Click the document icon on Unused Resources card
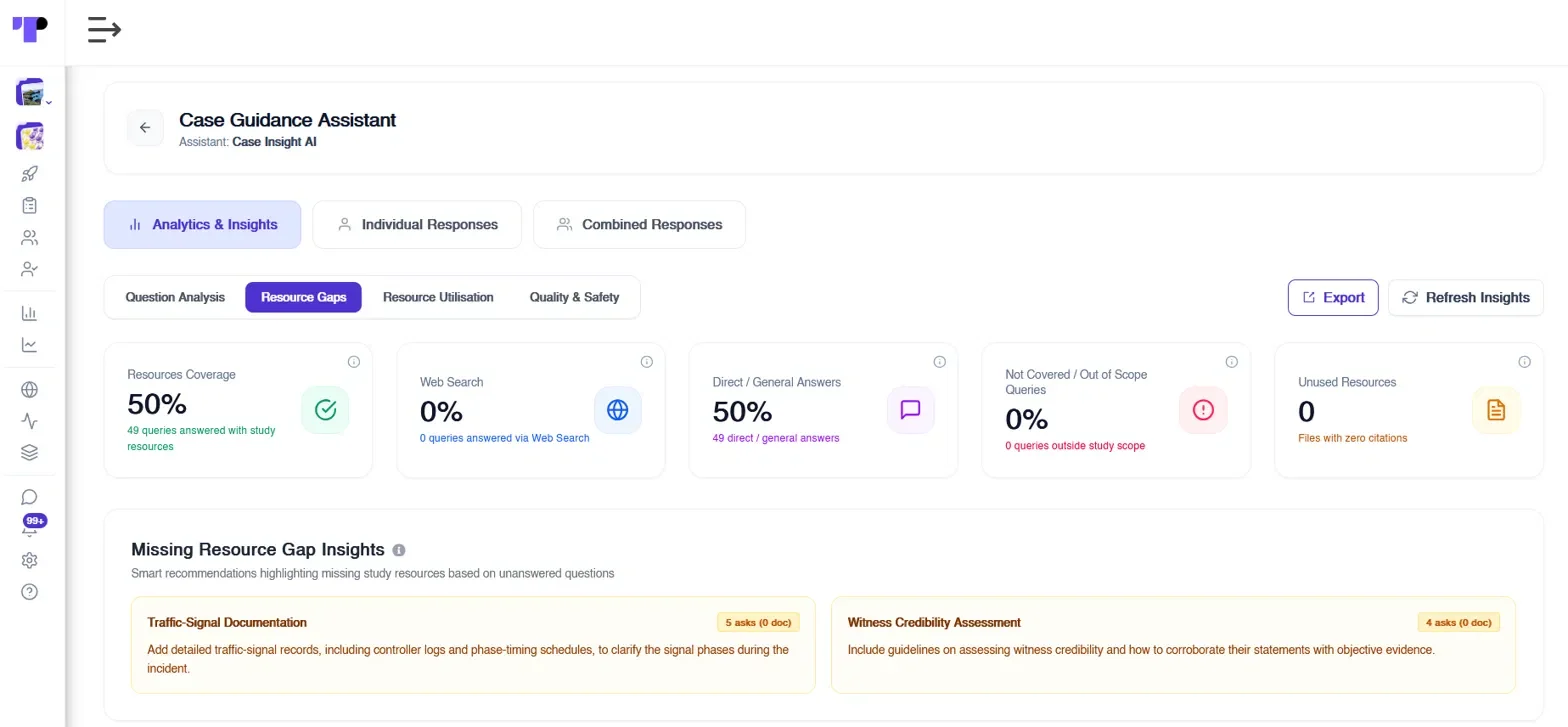The width and height of the screenshot is (1568, 727). [x=1496, y=410]
